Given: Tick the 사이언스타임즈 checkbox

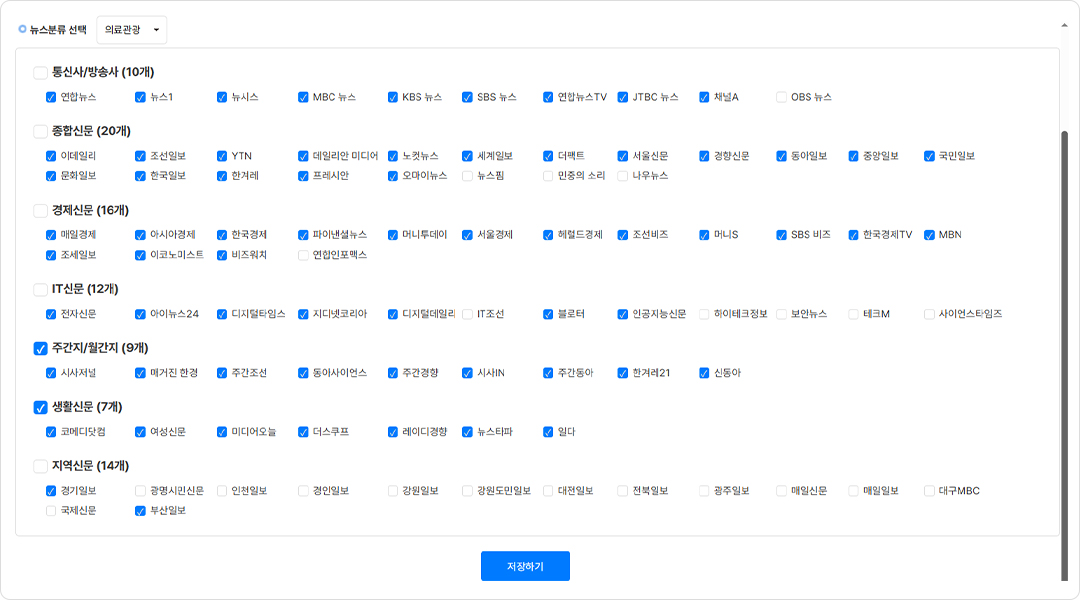Looking at the screenshot, I should 929,314.
